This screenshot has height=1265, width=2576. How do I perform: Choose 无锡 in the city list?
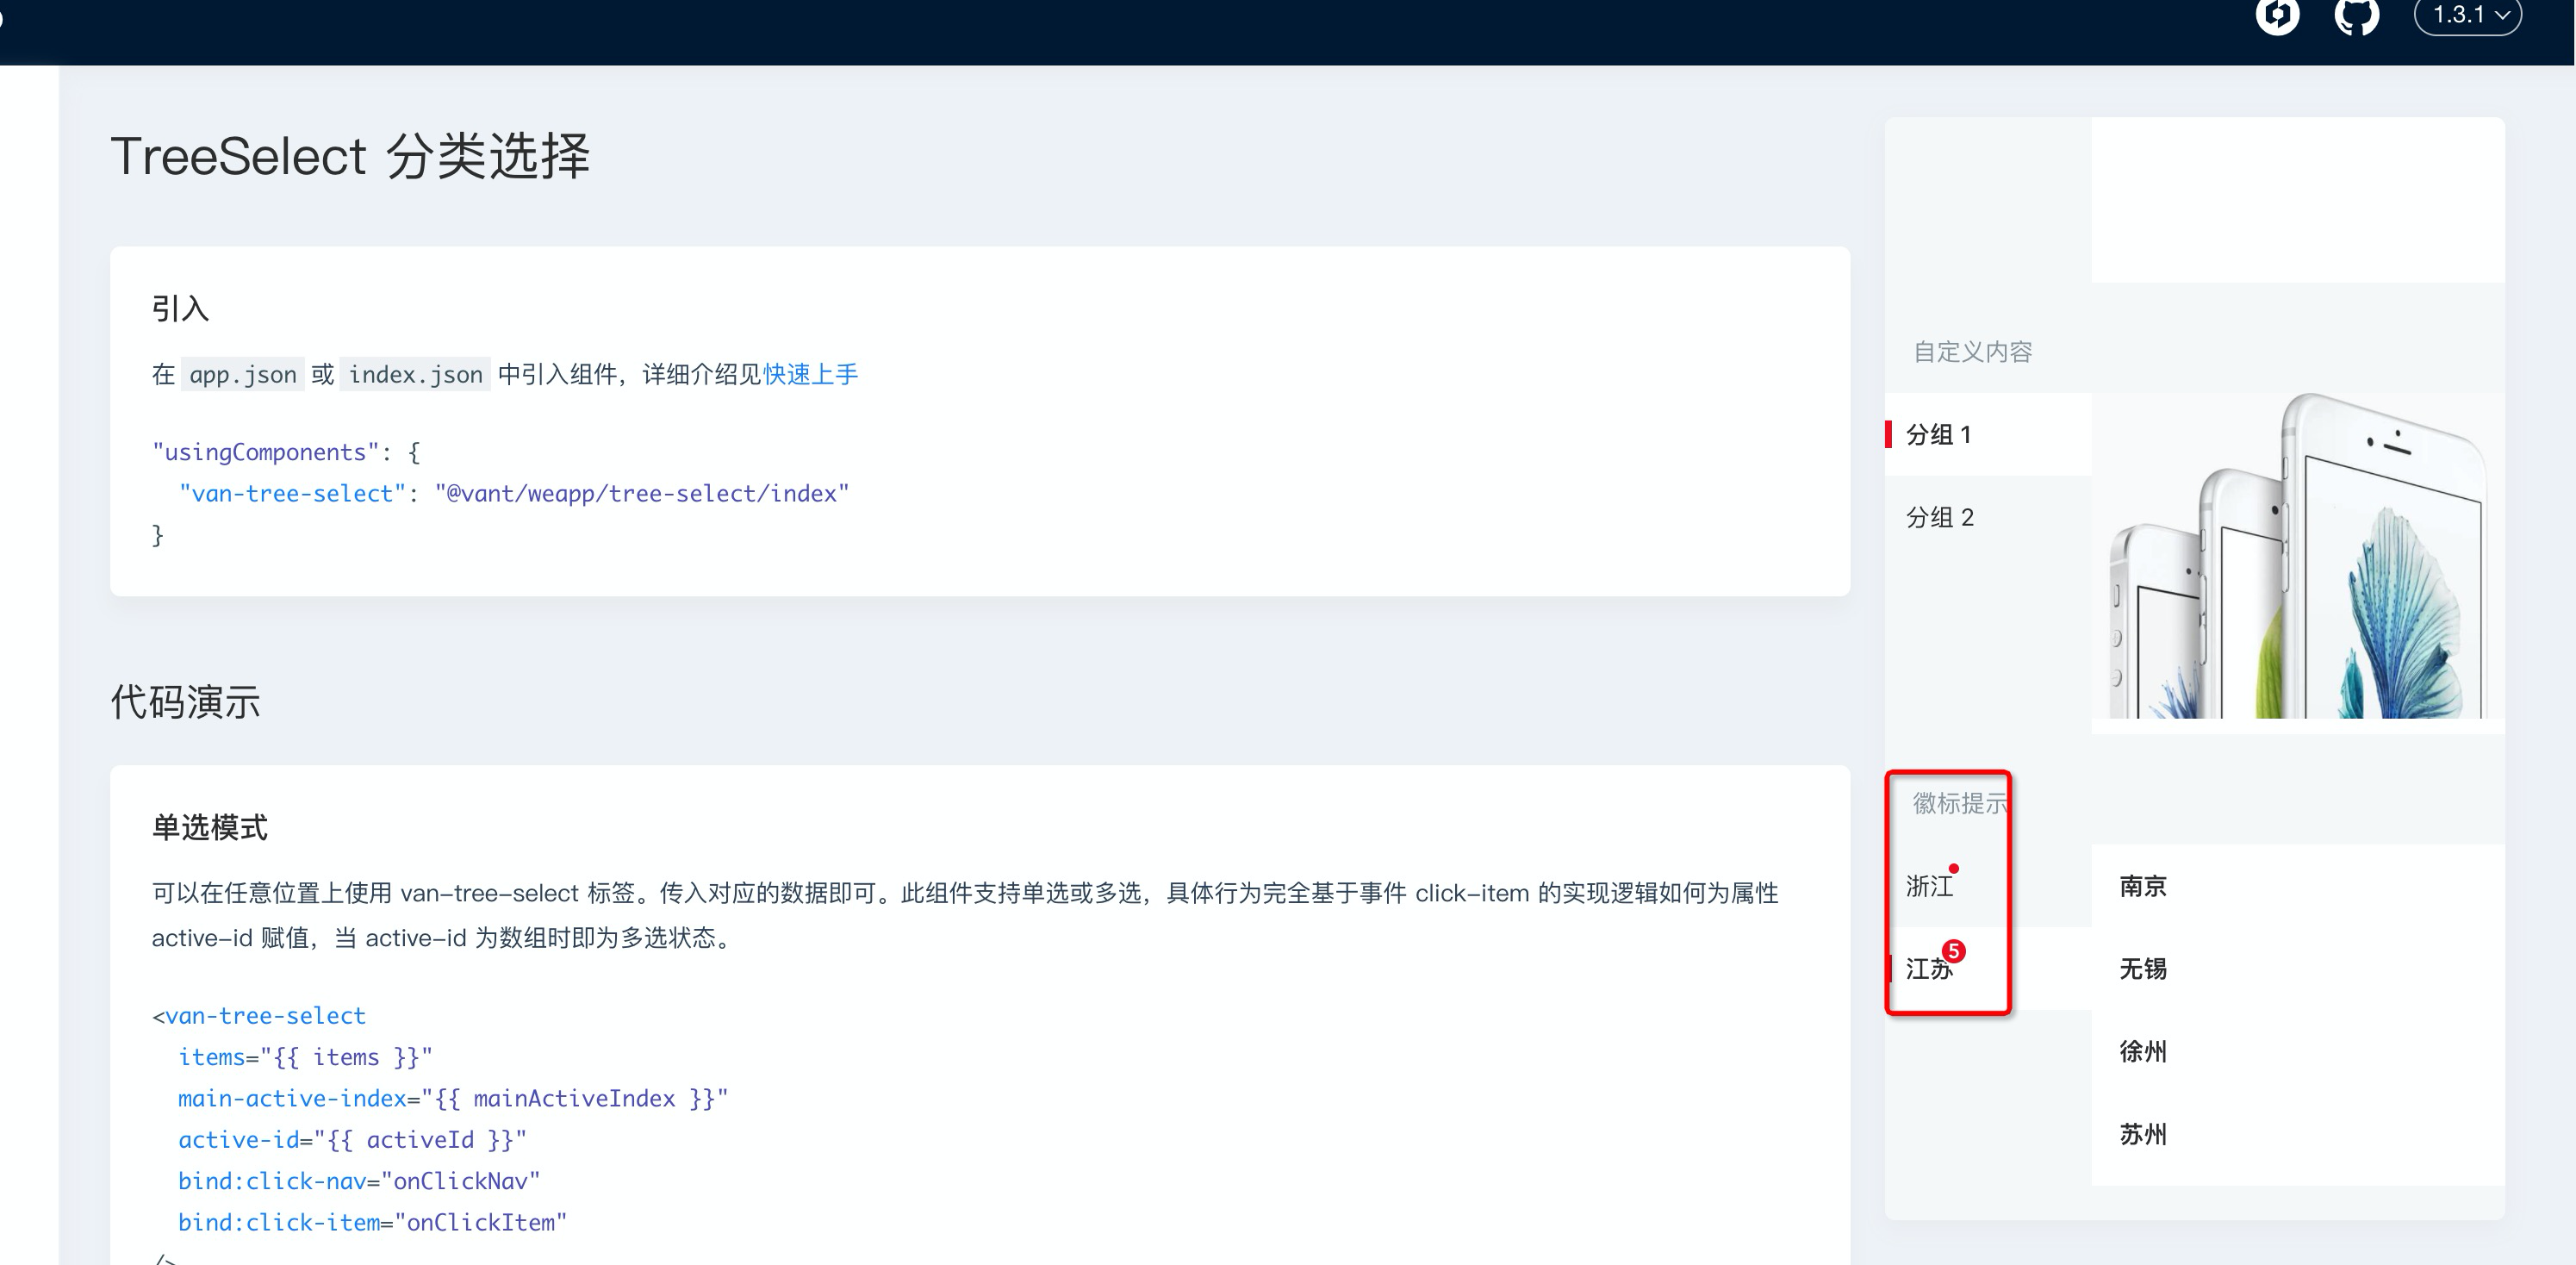tap(2298, 968)
